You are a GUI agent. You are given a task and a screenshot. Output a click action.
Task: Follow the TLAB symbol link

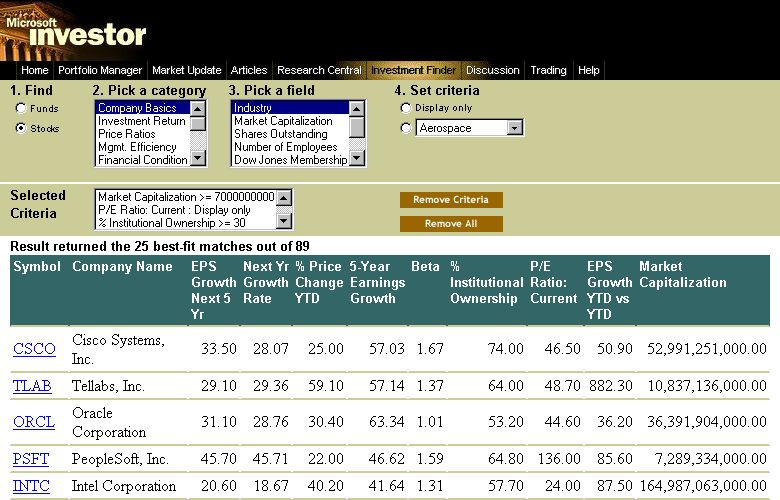pyautogui.click(x=34, y=386)
